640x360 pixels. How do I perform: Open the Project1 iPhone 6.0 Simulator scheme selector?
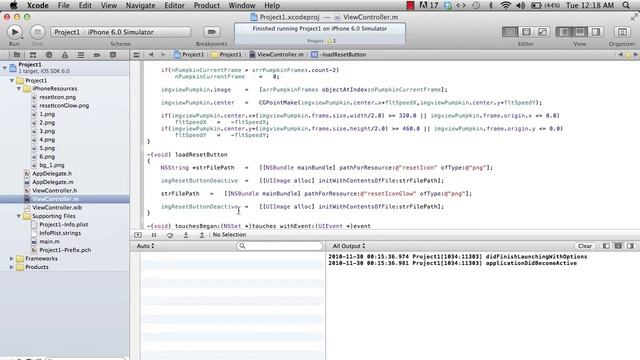pyautogui.click(x=120, y=32)
